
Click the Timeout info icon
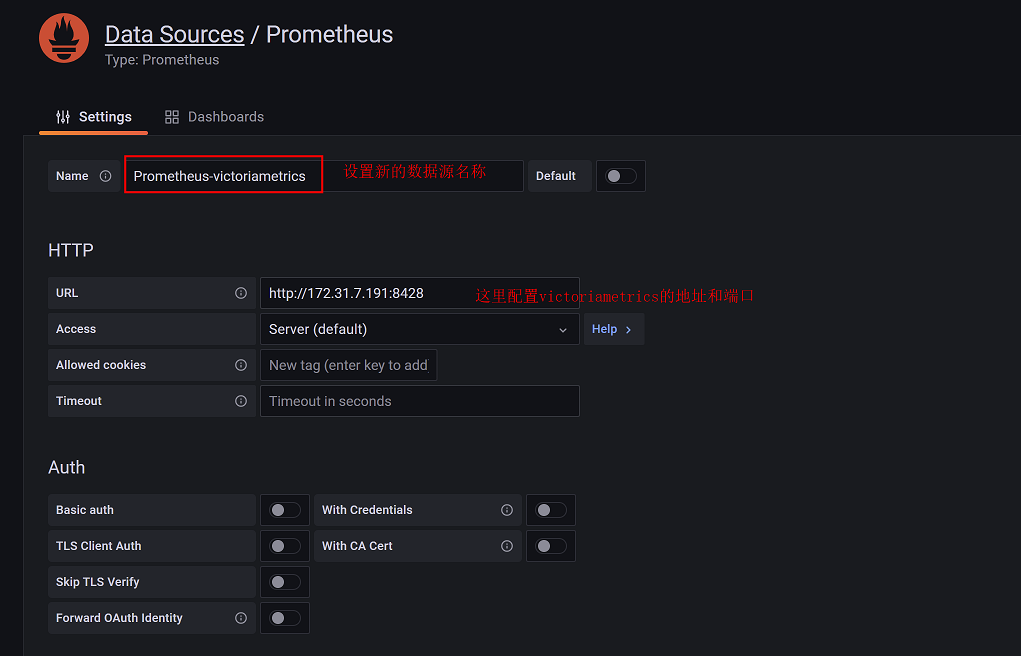coord(241,401)
